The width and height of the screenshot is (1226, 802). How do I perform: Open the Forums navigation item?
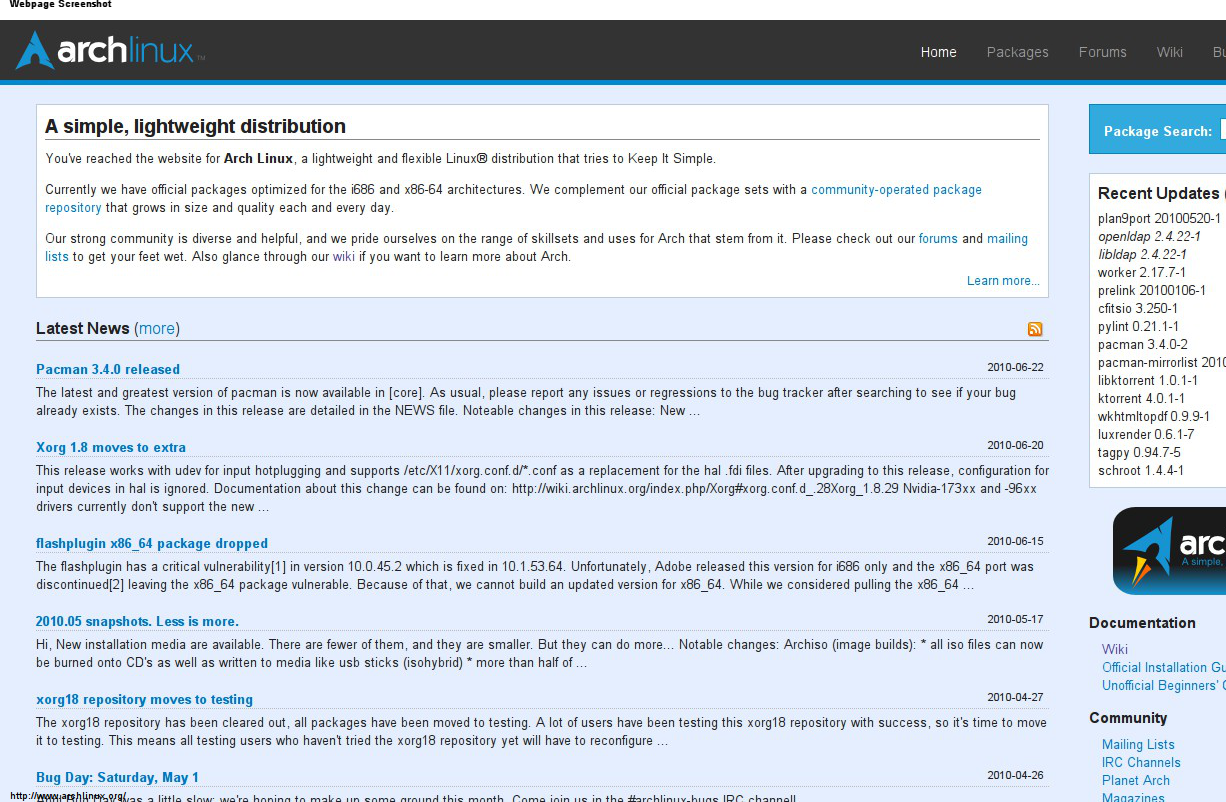(1103, 52)
